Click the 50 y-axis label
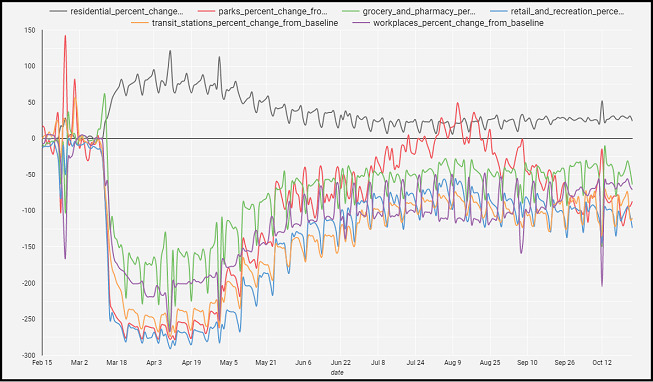The height and width of the screenshot is (382, 653). pos(32,102)
